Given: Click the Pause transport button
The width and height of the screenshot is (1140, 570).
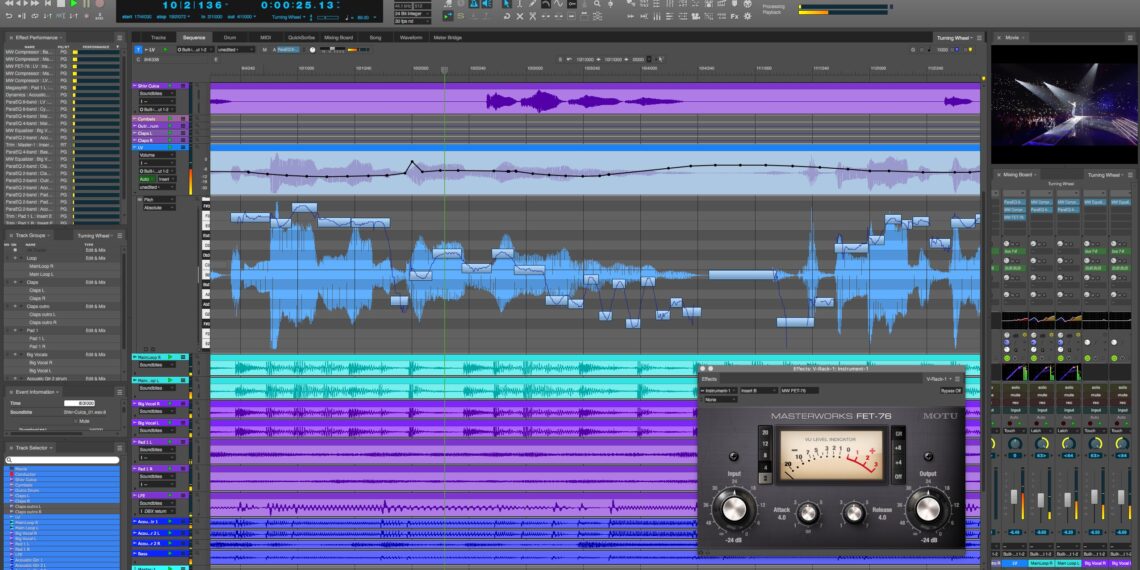Looking at the screenshot, I should click(86, 3).
